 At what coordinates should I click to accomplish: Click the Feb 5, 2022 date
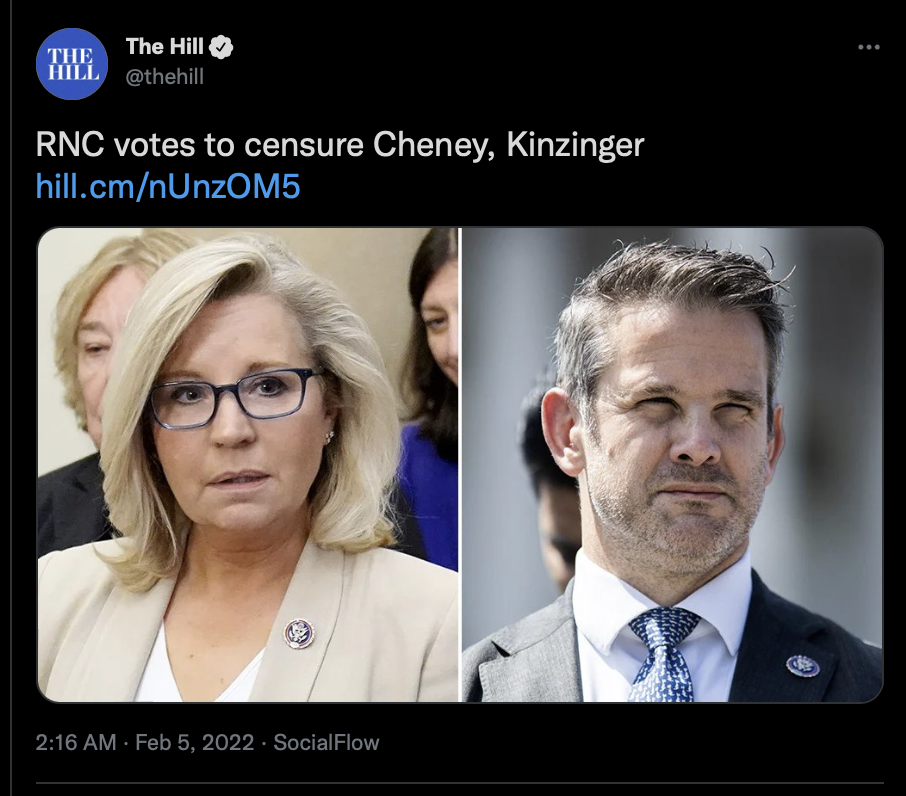click(194, 742)
